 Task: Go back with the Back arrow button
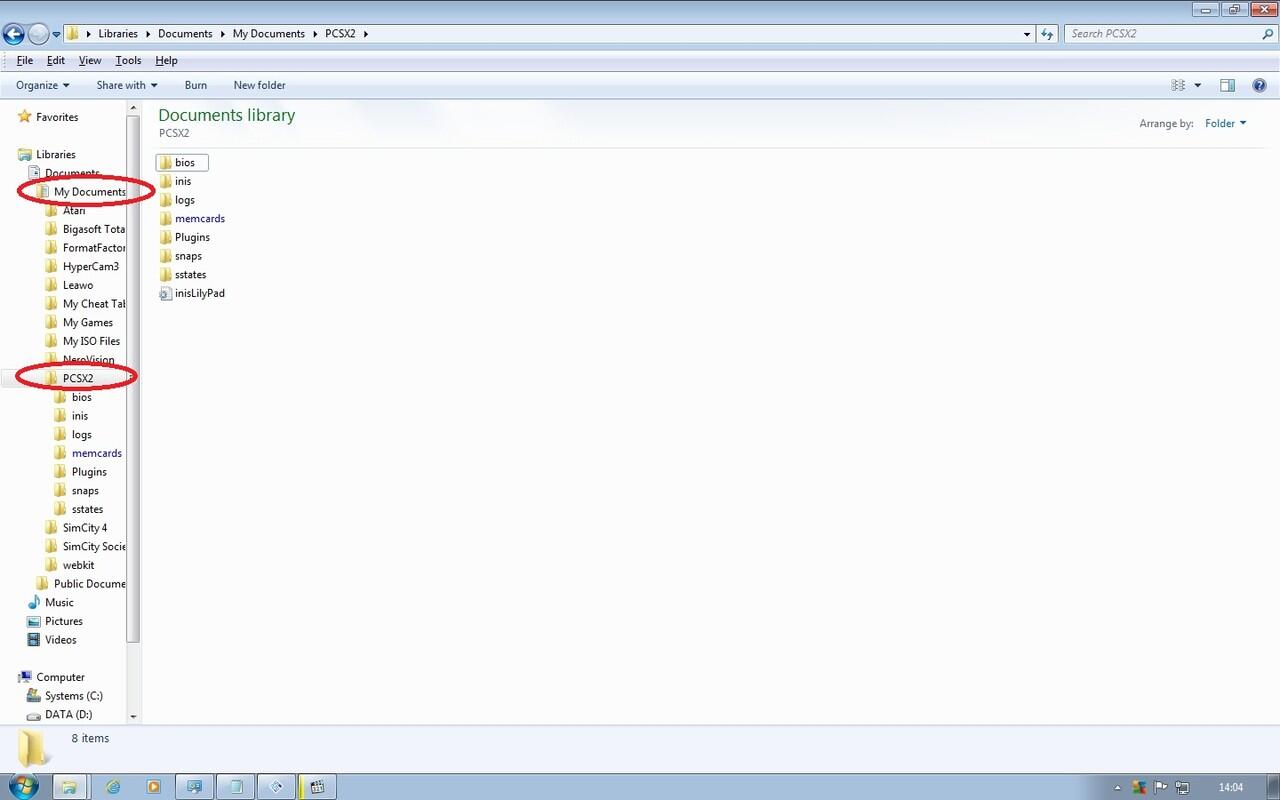[x=13, y=34]
